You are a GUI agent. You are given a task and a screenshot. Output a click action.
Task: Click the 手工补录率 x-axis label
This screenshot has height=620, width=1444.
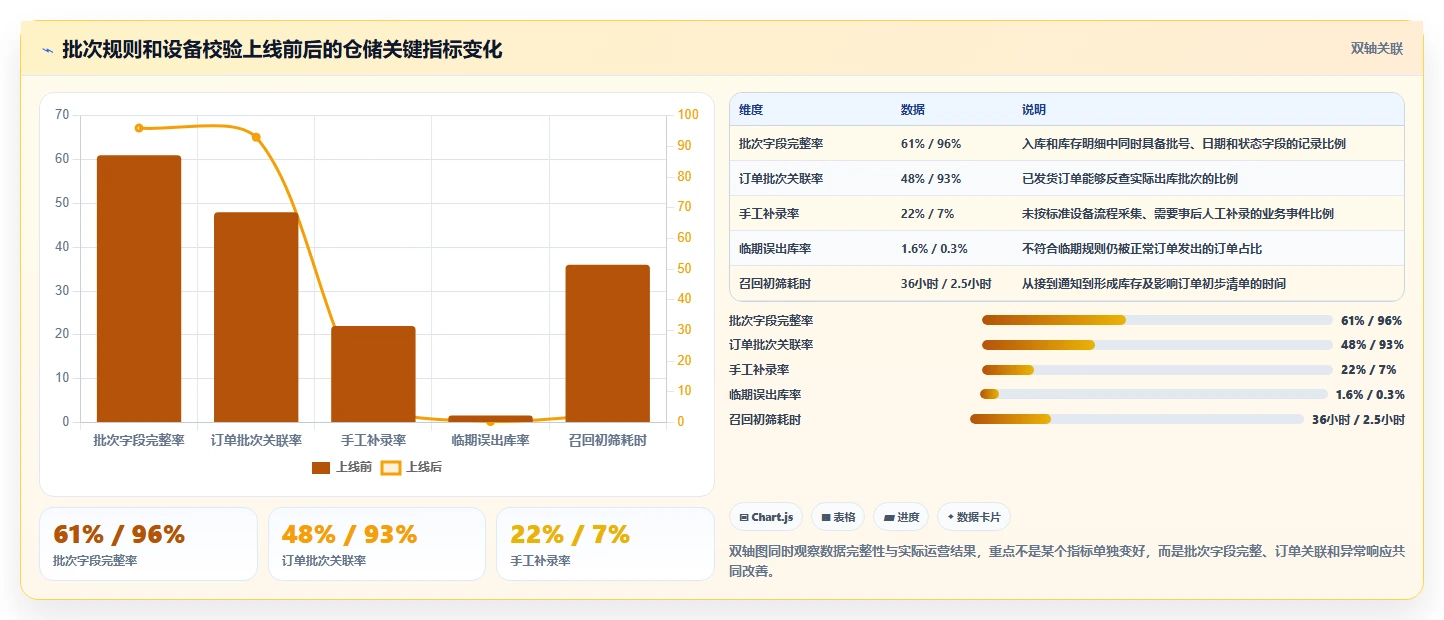373,440
